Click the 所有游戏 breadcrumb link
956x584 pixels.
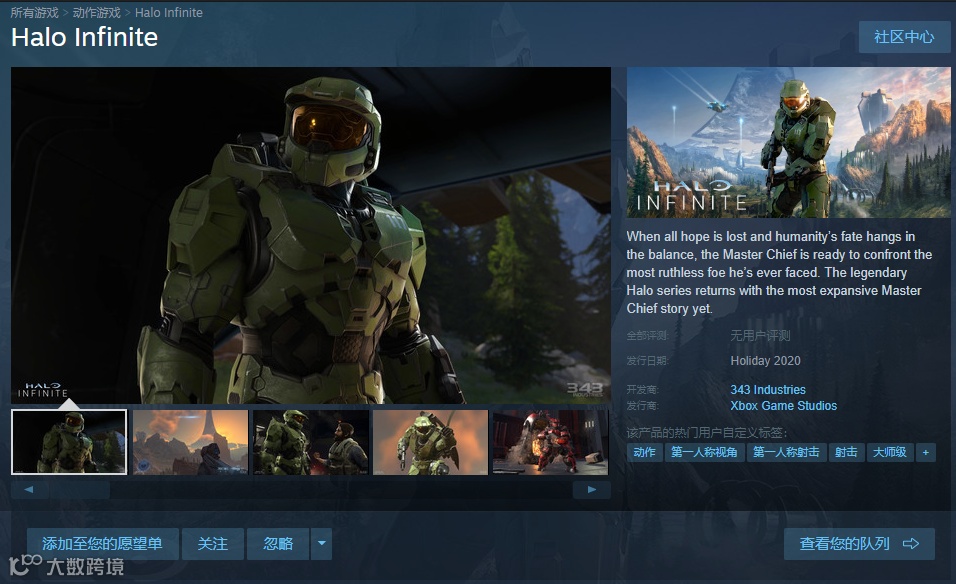click(x=35, y=12)
